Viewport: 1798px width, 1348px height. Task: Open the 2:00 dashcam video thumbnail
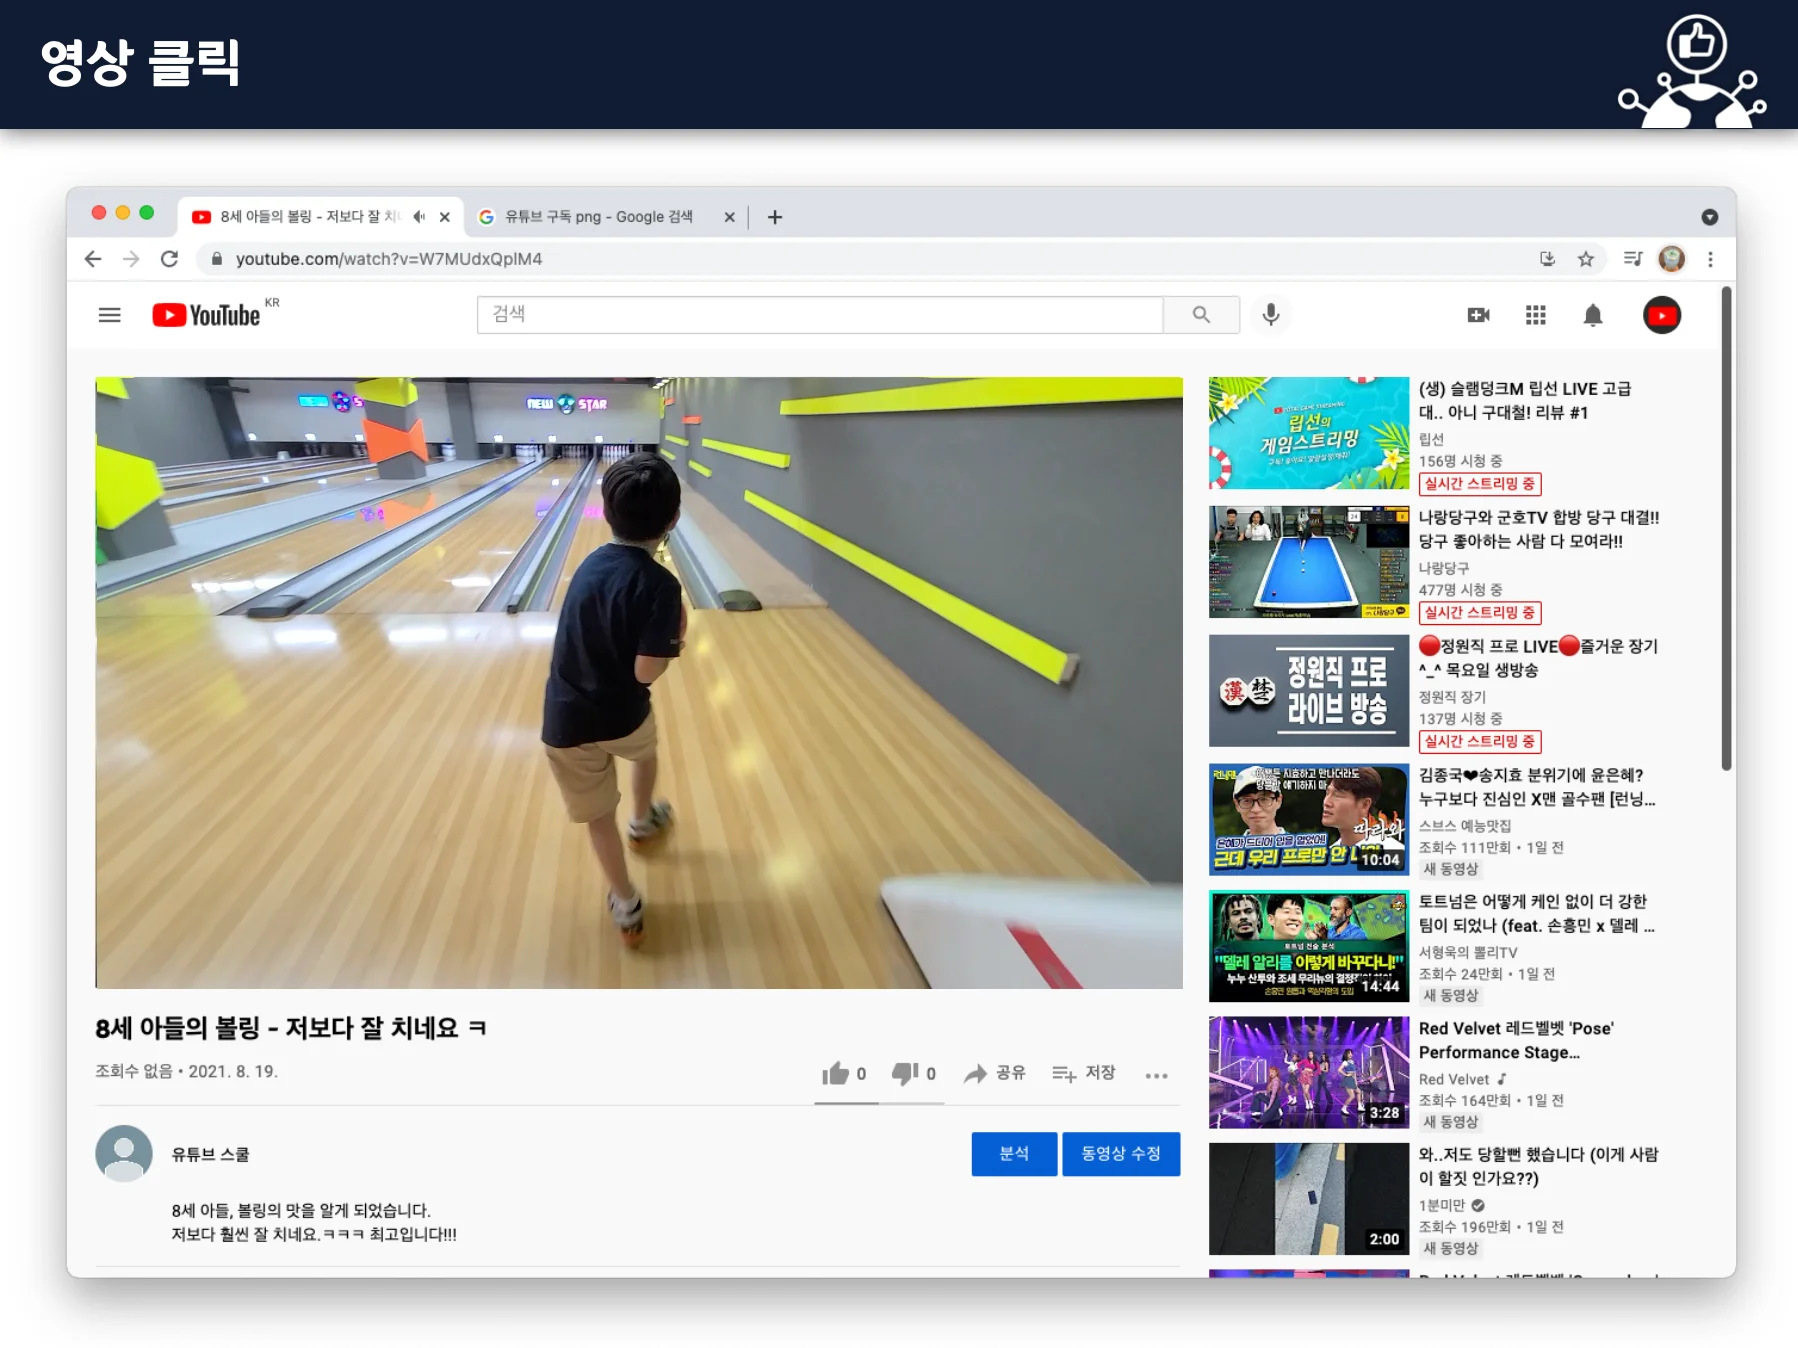click(x=1309, y=1199)
